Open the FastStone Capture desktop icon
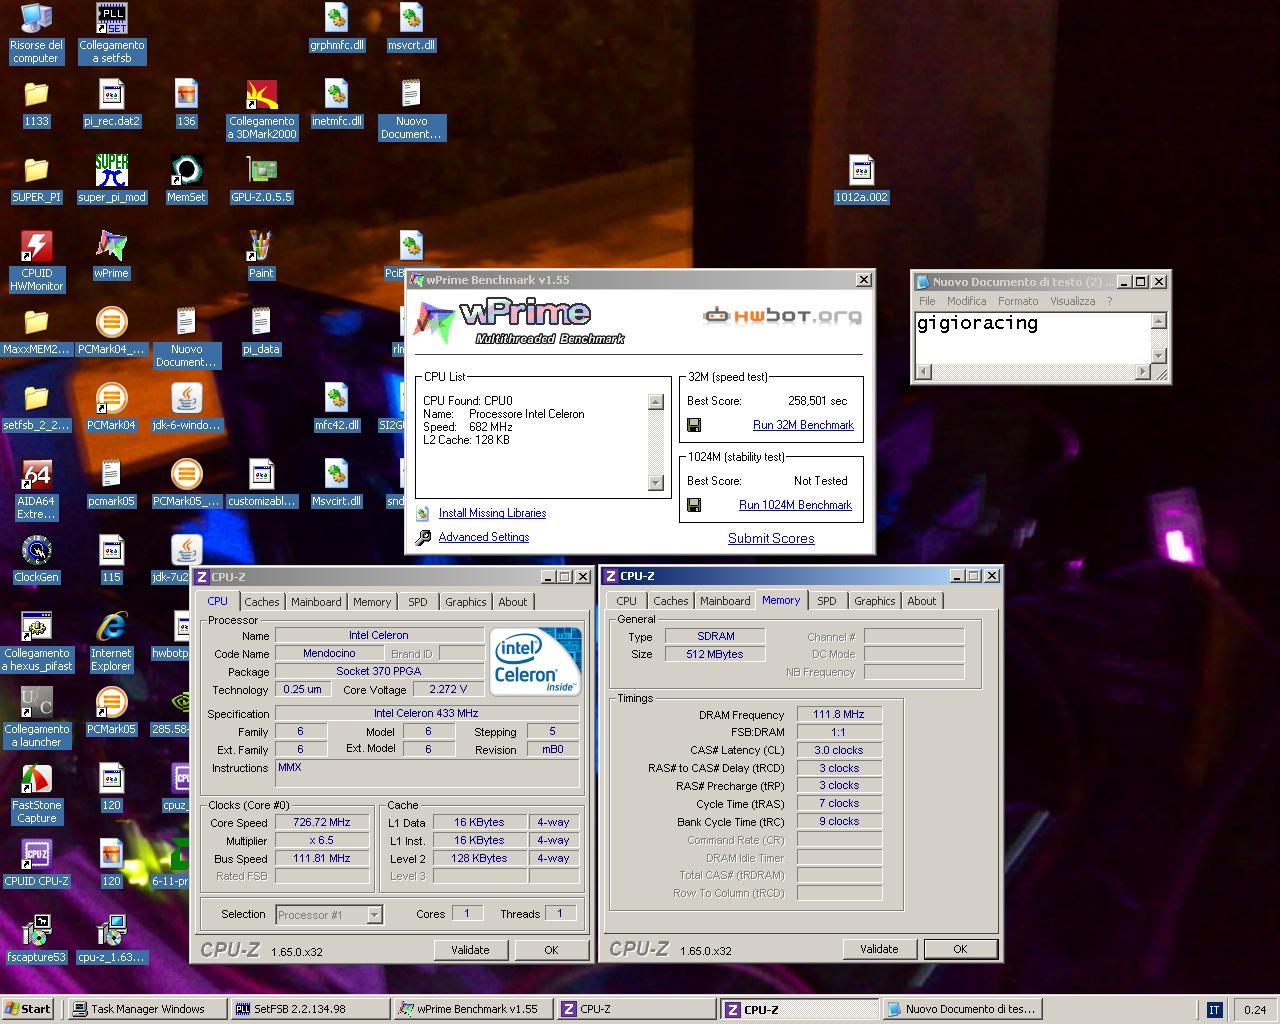The width and height of the screenshot is (1280, 1024). (x=36, y=794)
